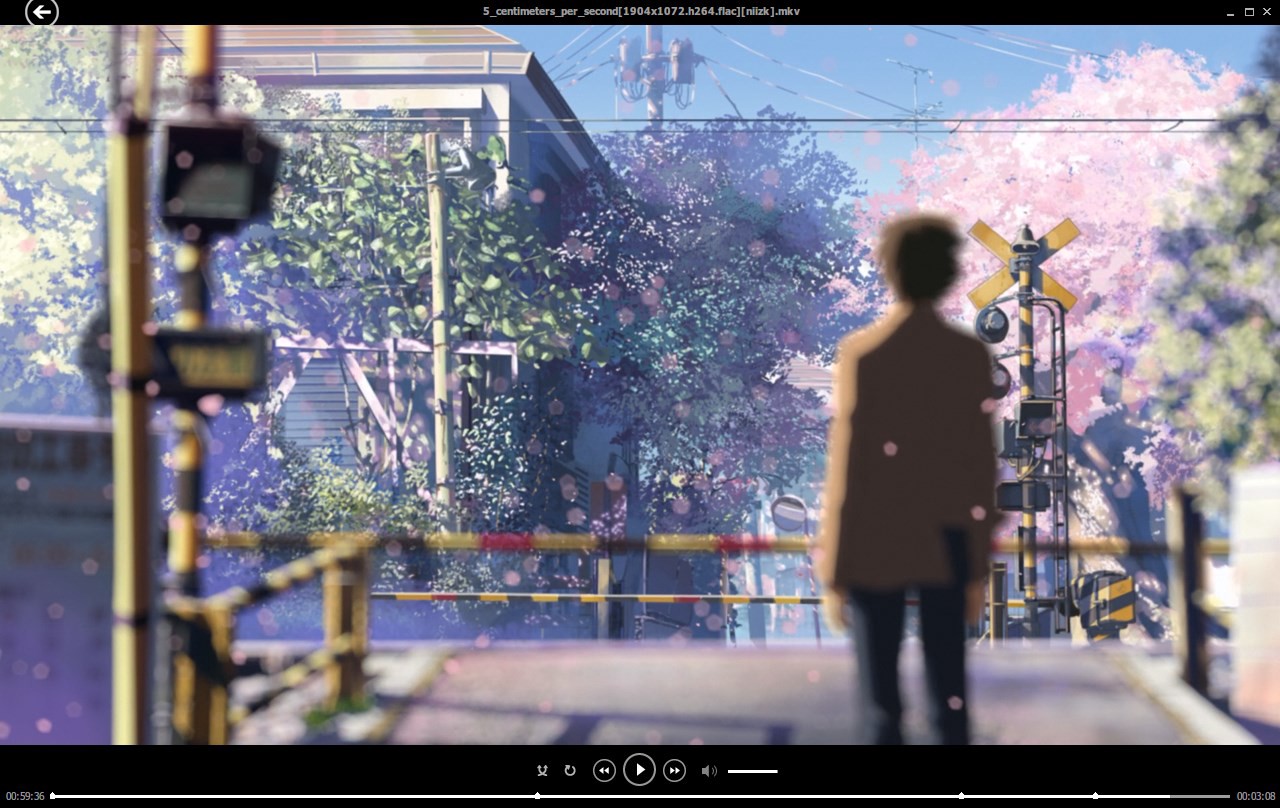Image resolution: width=1280 pixels, height=808 pixels.
Task: Click the unplayed gray end of the seek bar
Action: (x=1200, y=796)
